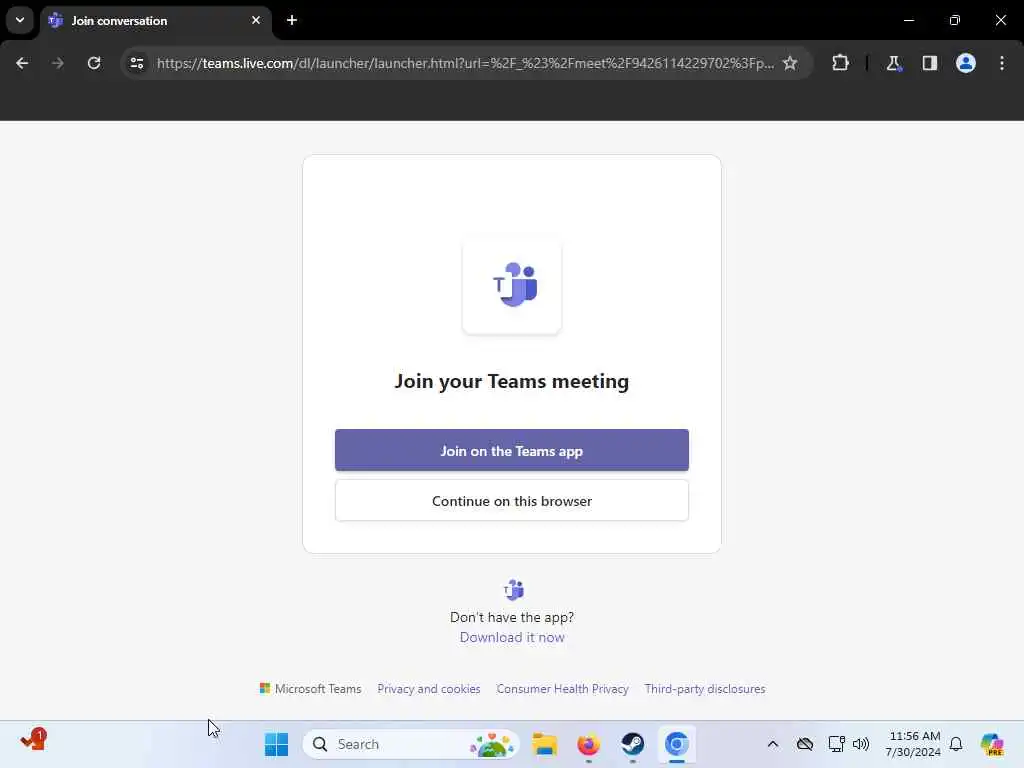This screenshot has height=768, width=1024.
Task: Open the network status tray icon
Action: 836,744
